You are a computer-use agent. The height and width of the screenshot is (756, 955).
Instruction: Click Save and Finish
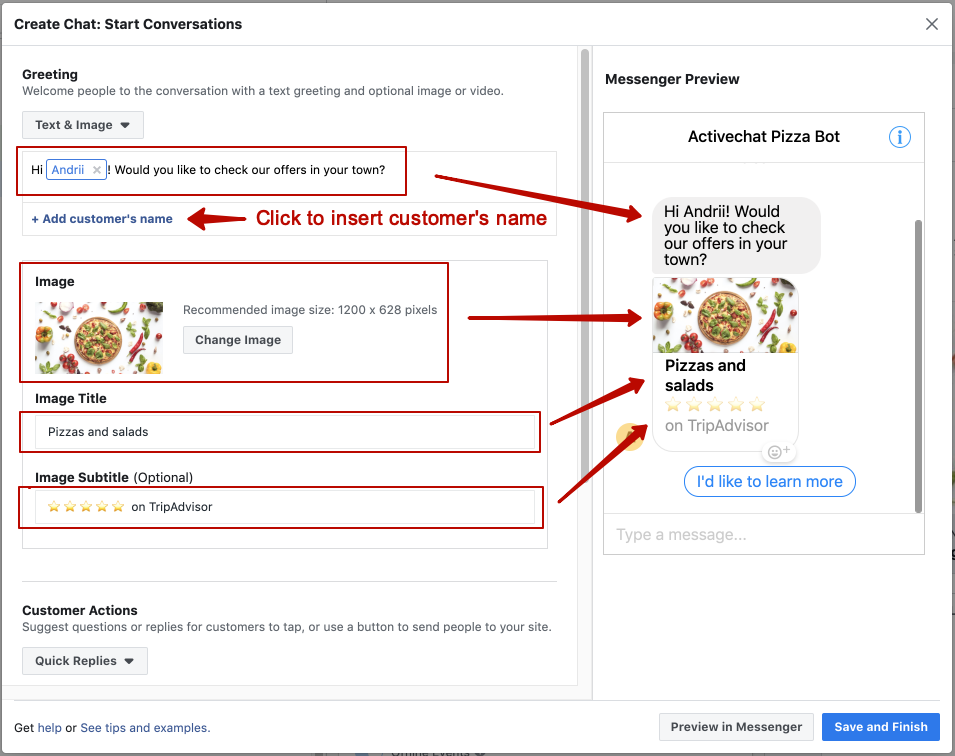point(881,727)
